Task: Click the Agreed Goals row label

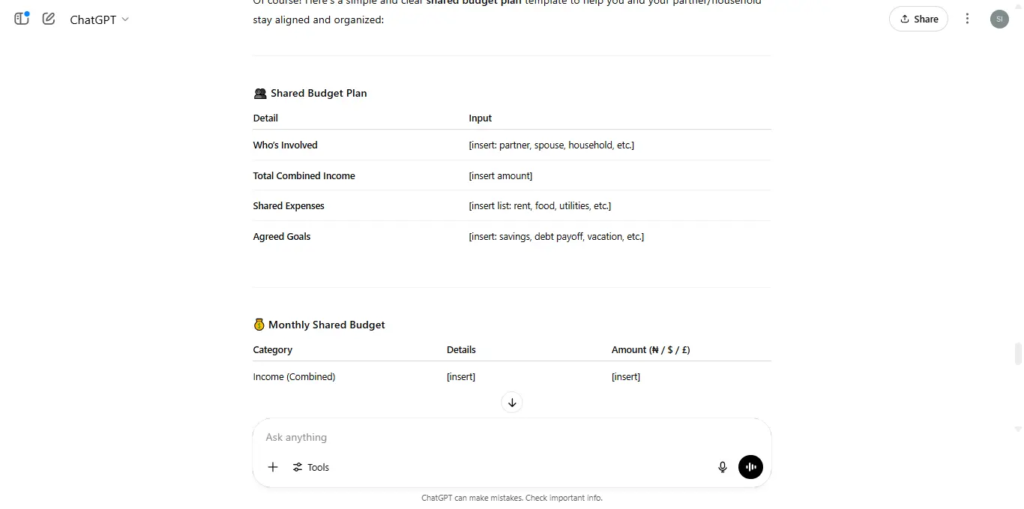Action: coord(281,237)
